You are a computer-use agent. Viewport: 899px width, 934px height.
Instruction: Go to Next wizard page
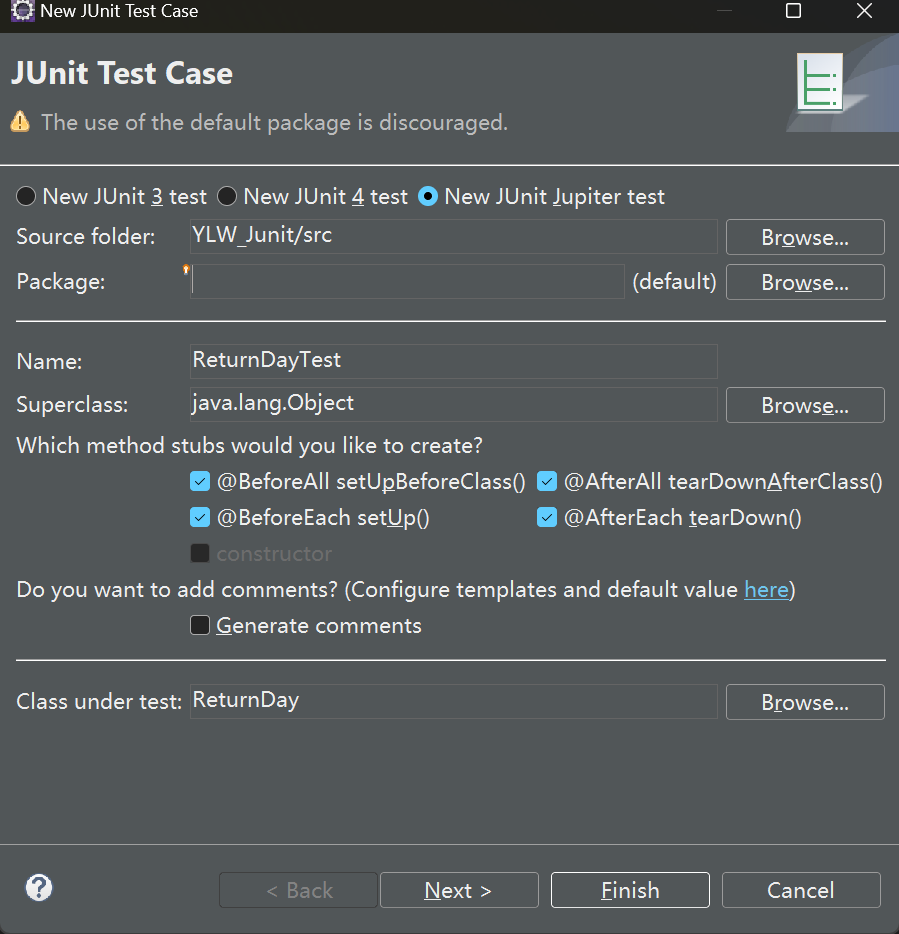459,890
